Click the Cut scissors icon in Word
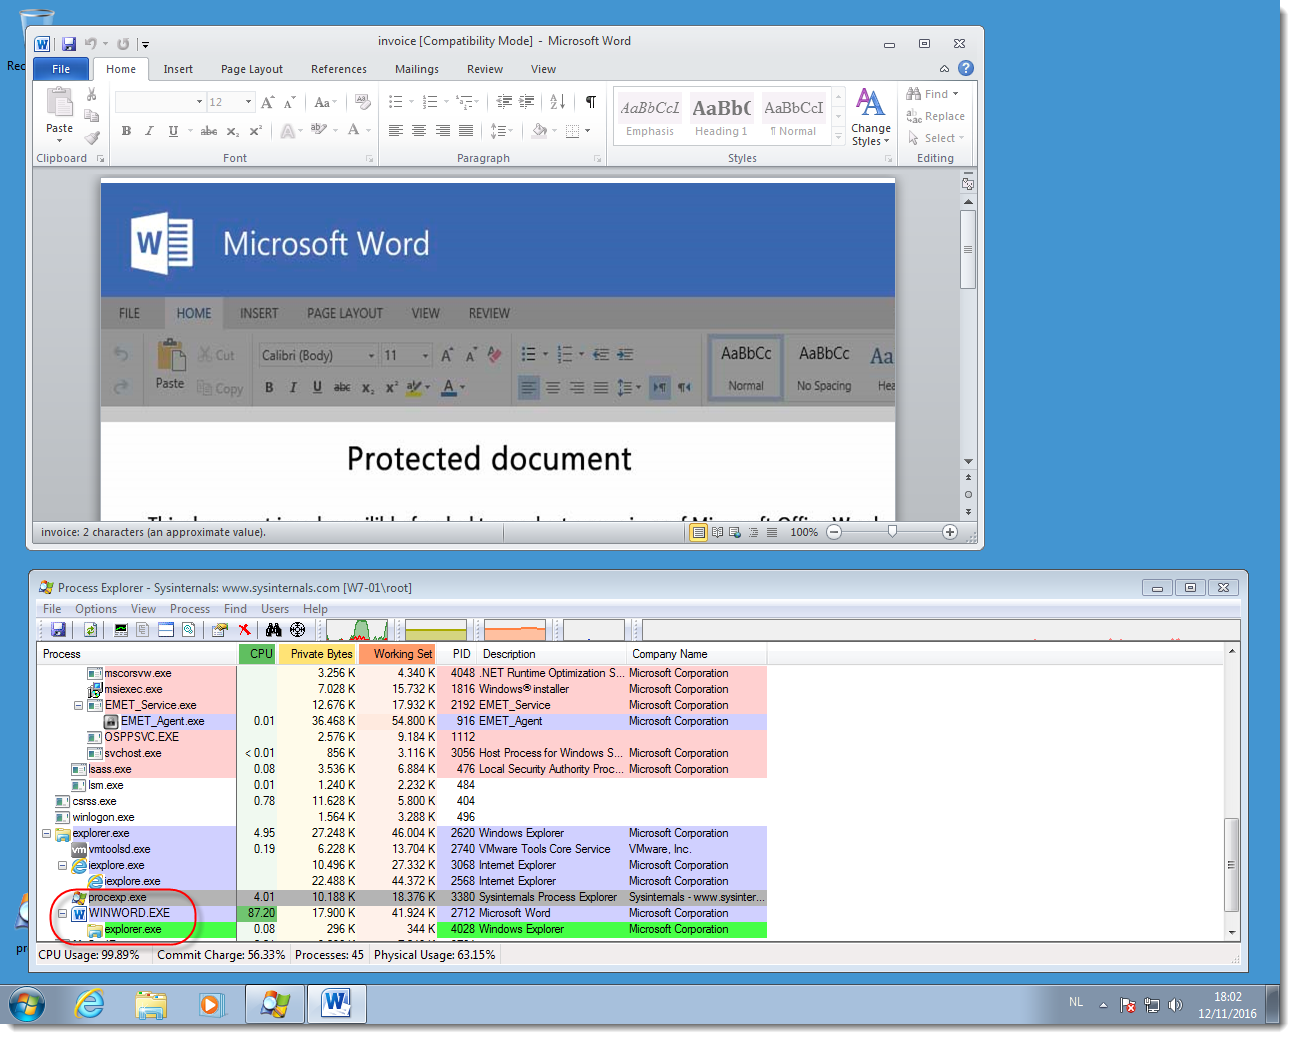 click(91, 95)
